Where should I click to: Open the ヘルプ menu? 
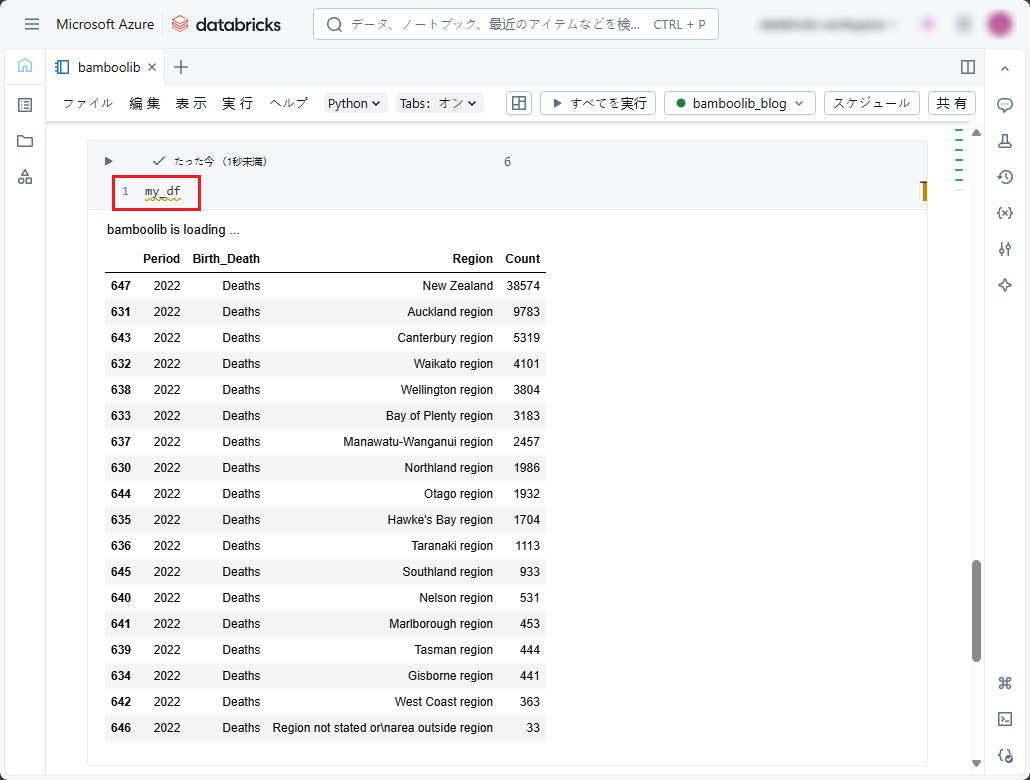289,103
